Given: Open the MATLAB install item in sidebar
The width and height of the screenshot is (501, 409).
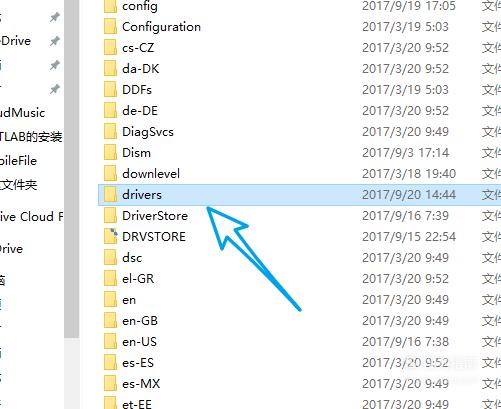Looking at the screenshot, I should (x=31, y=137).
